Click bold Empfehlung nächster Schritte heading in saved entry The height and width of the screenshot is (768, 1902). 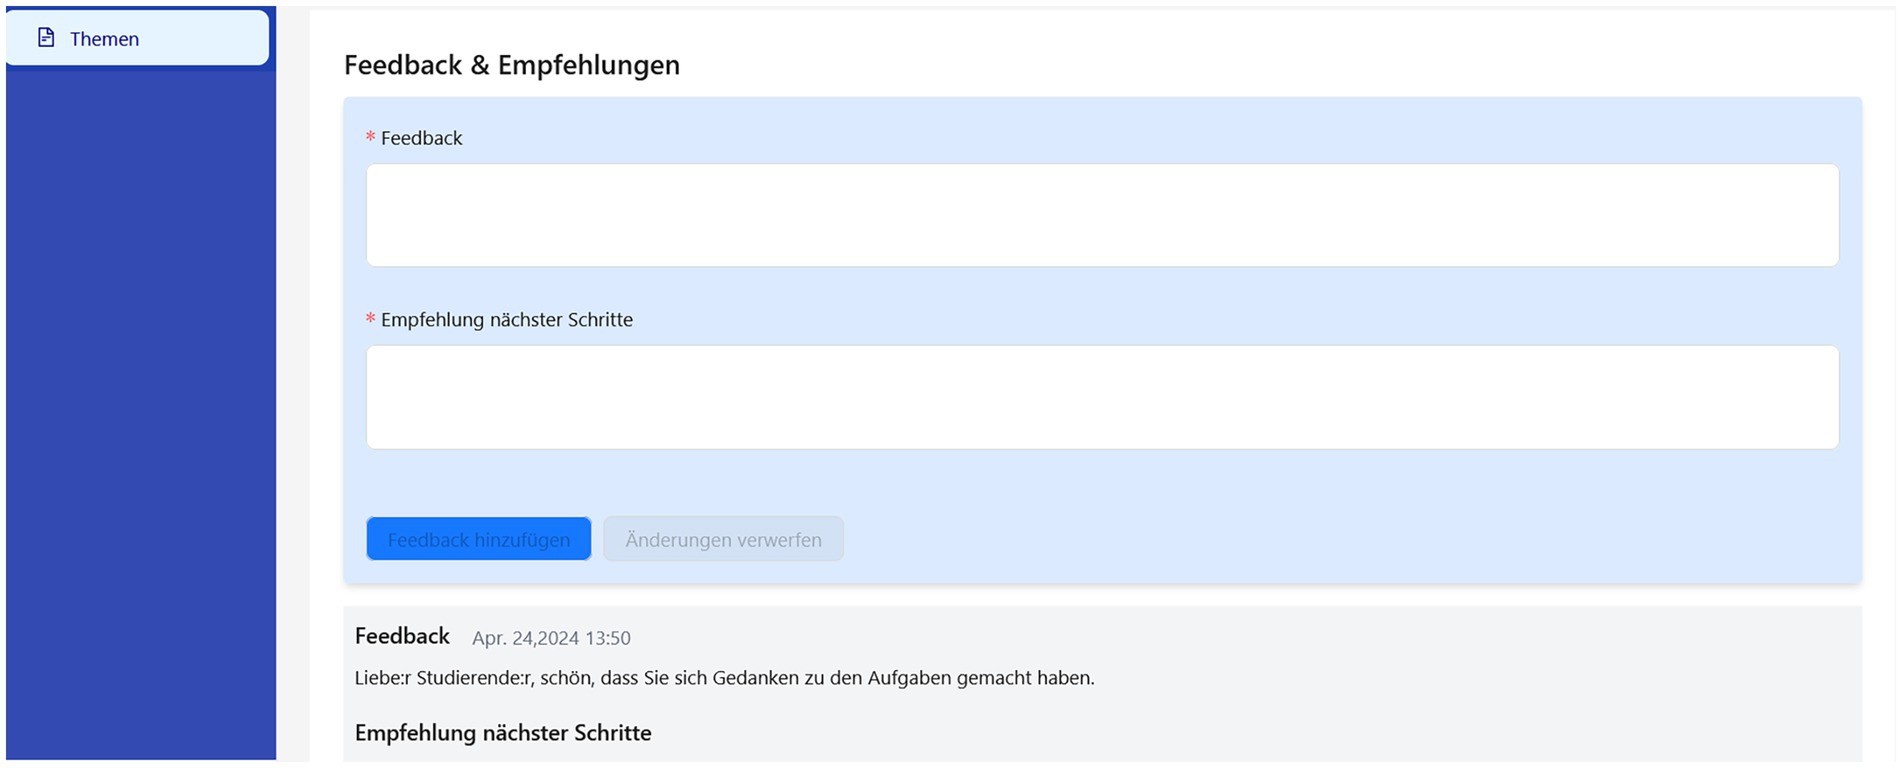click(503, 733)
